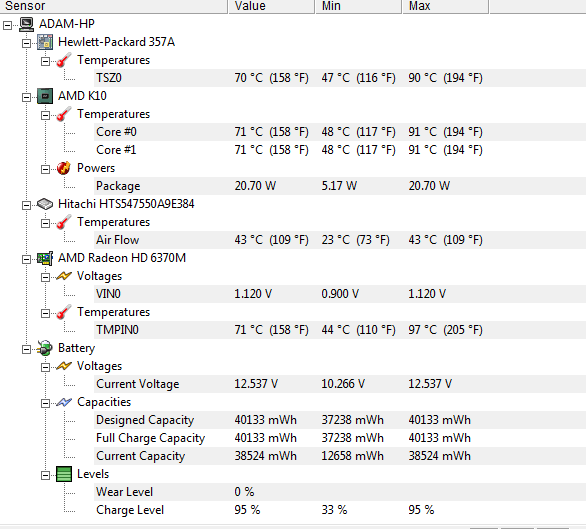
Task: Collapse the Battery Levels group
Action: (45, 475)
